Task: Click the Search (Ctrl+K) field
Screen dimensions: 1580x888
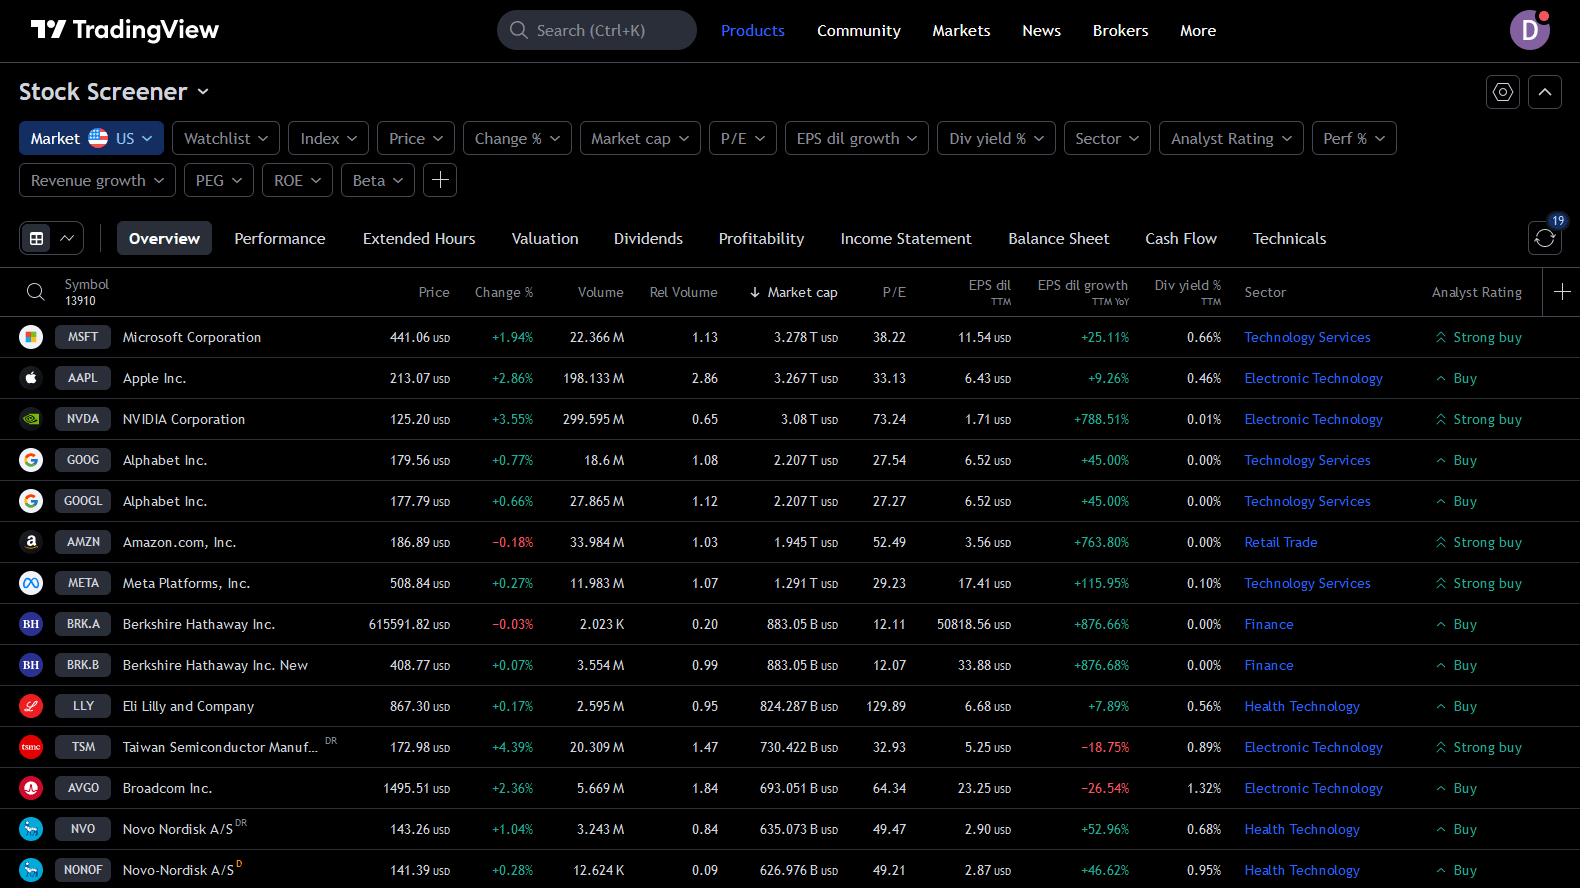Action: (x=597, y=30)
